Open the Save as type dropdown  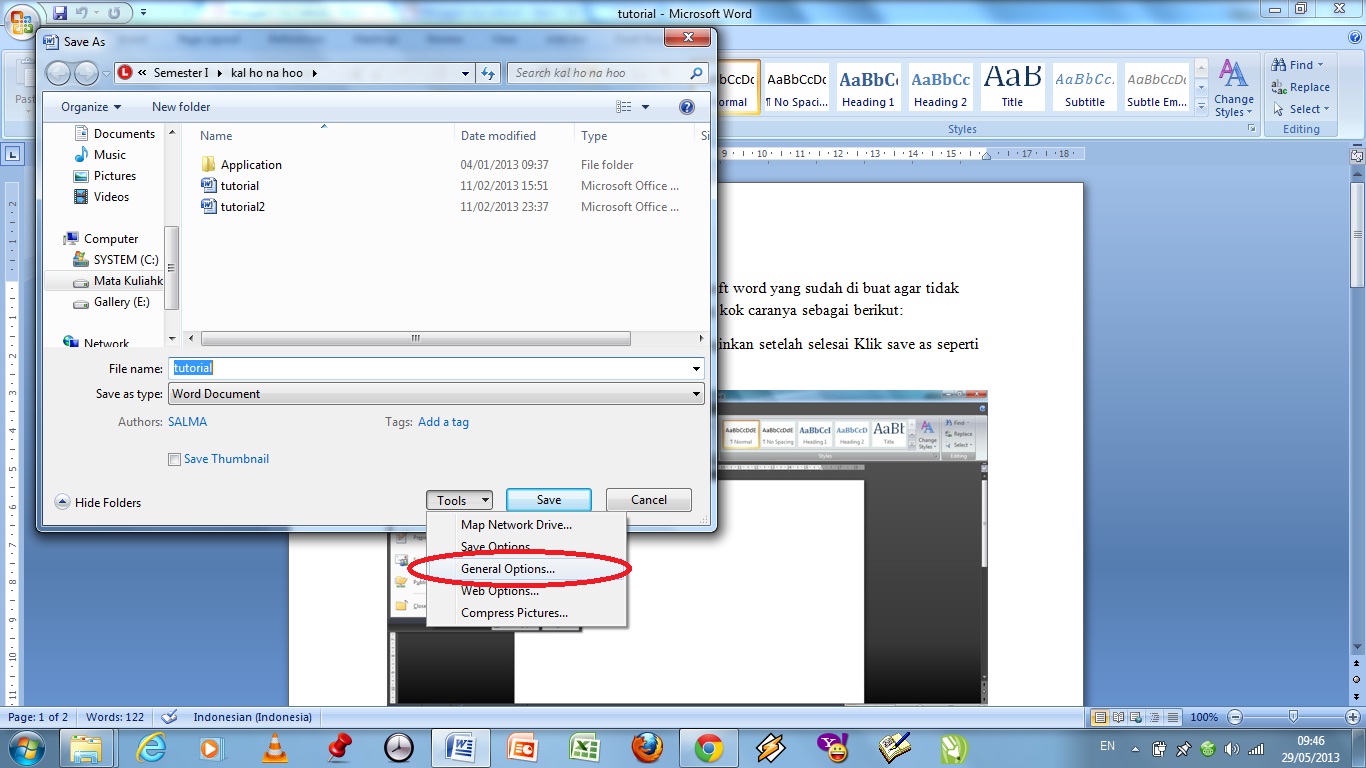click(436, 394)
